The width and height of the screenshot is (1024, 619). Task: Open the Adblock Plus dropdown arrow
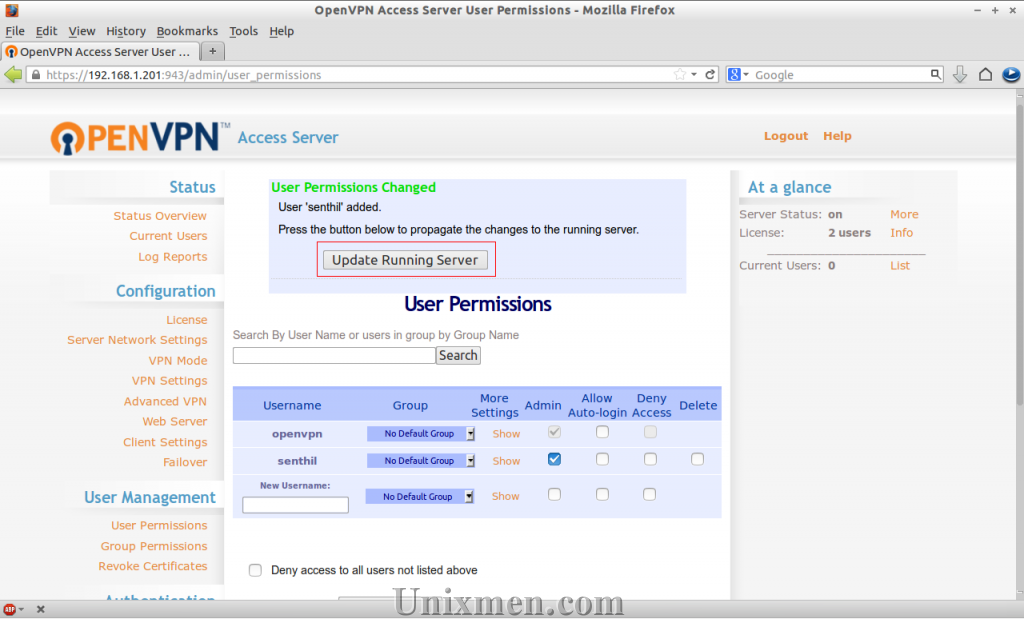coord(22,609)
